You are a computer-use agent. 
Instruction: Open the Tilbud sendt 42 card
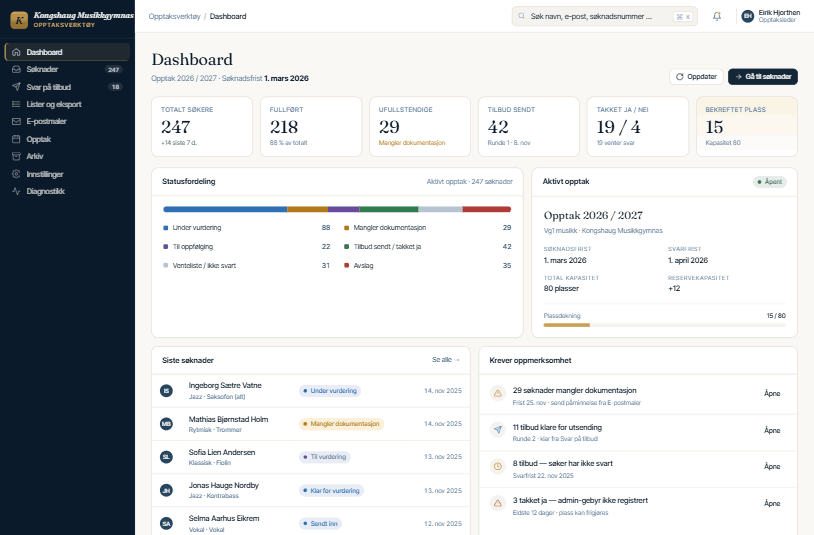[x=528, y=126]
